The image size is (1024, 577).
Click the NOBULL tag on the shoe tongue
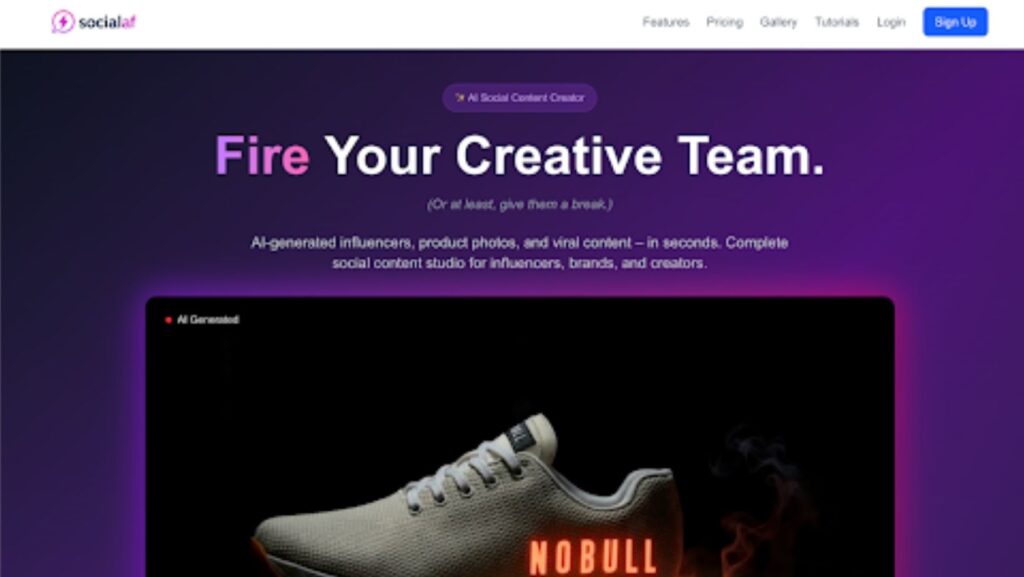pyautogui.click(x=520, y=436)
